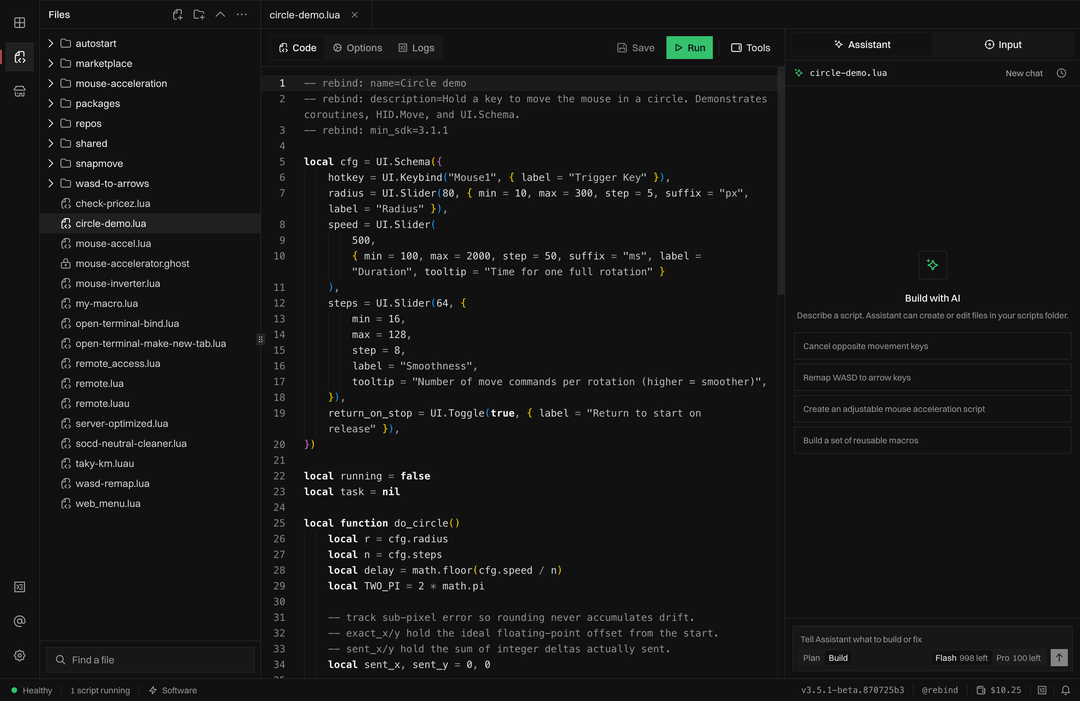The width and height of the screenshot is (1080, 701).
Task: Pick the 'Remap WASD to arrow keys' suggestion
Action: point(933,377)
